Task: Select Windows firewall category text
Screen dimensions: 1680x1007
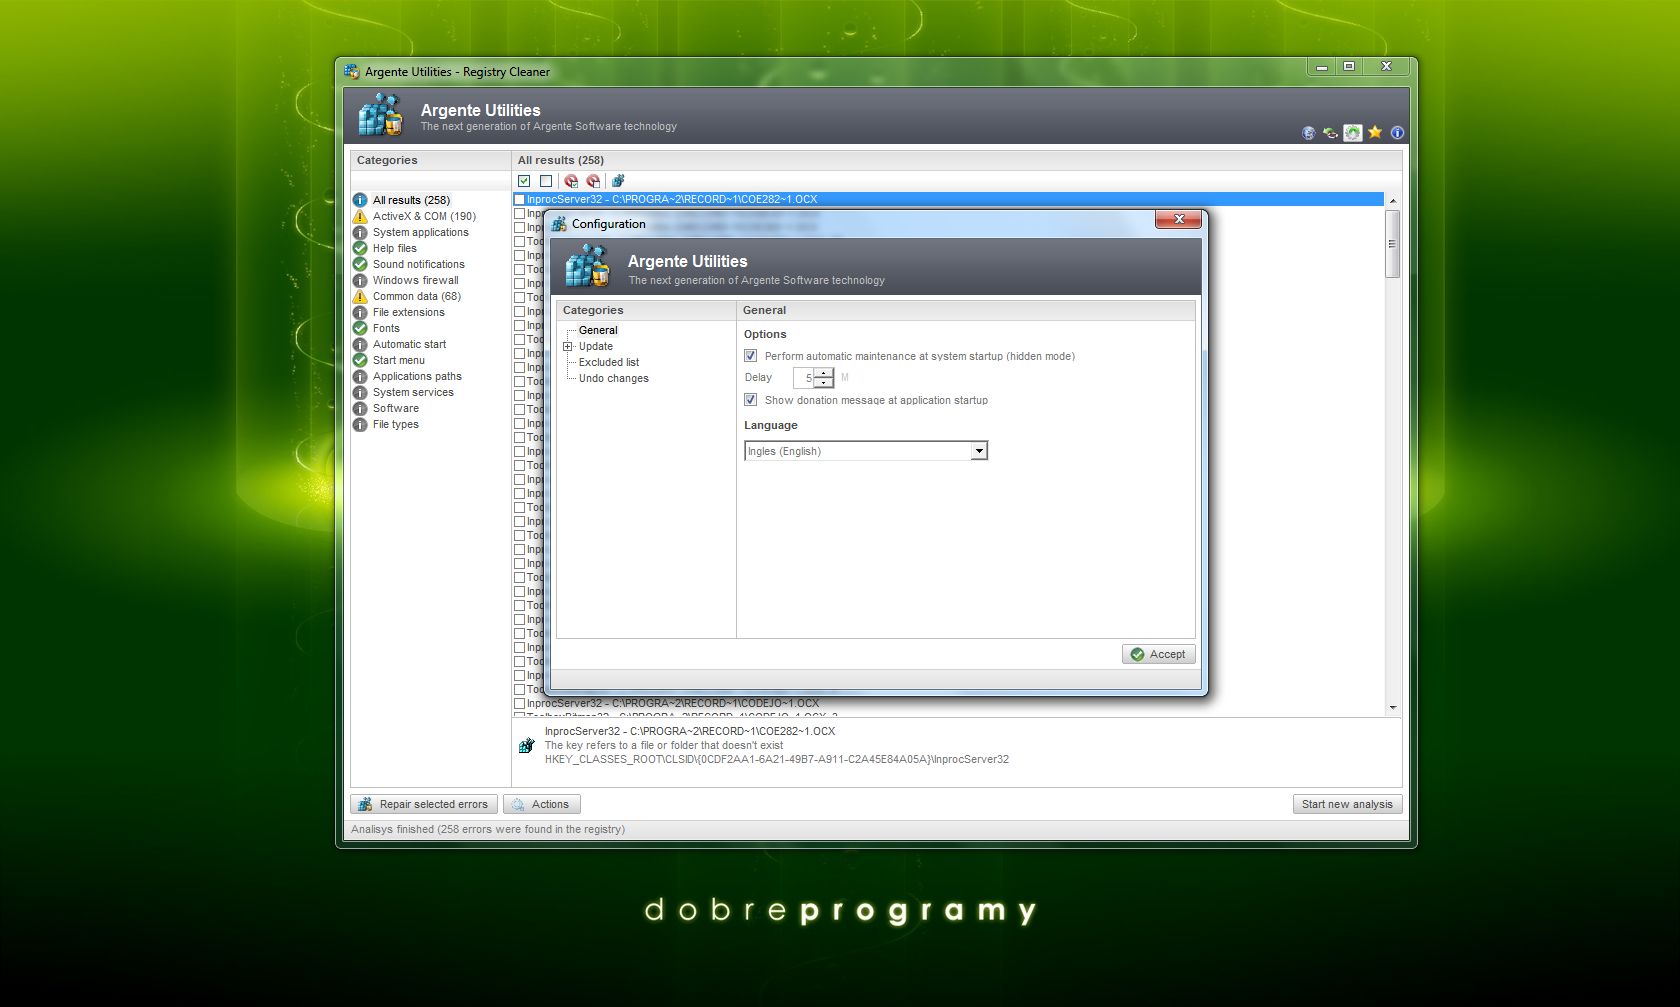Action: pyautogui.click(x=416, y=280)
